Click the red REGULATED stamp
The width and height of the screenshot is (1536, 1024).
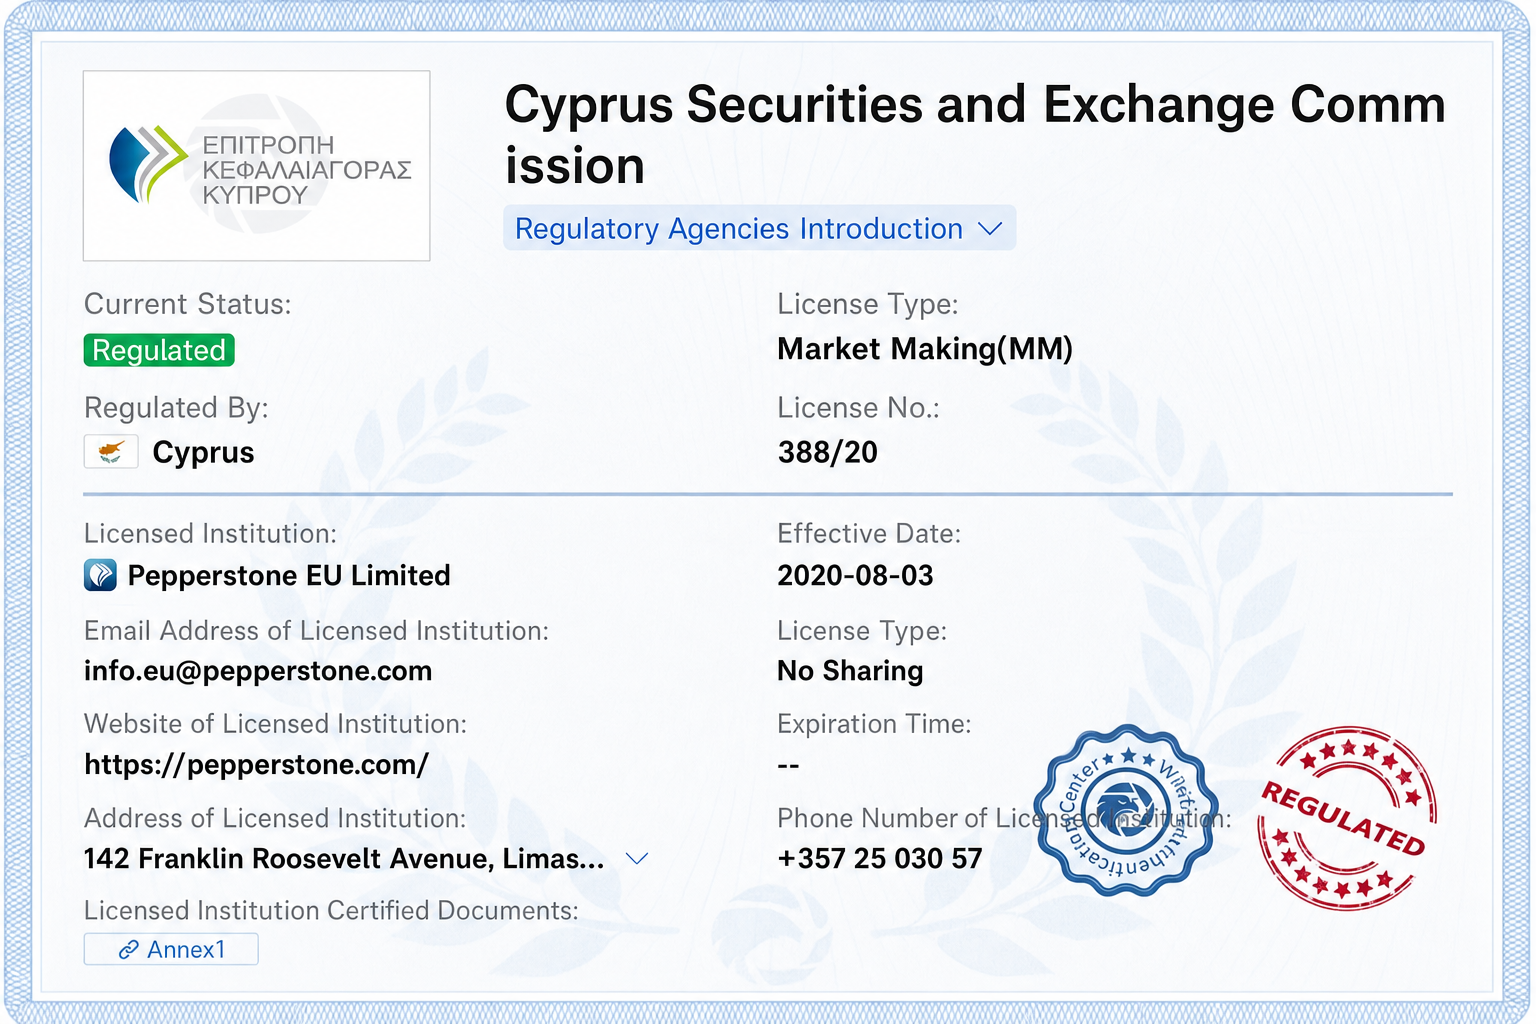pyautogui.click(x=1347, y=817)
